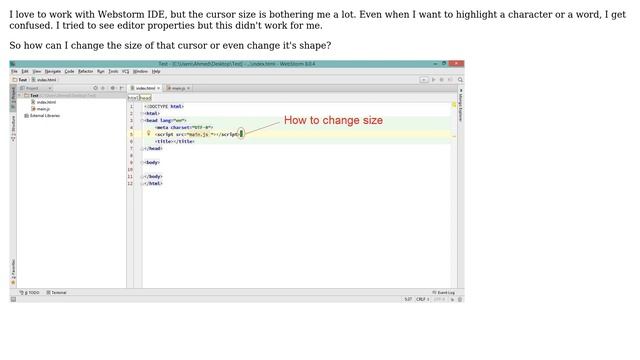Click the cursor position 5:37 in status bar
The image size is (640, 360).
coord(408,300)
